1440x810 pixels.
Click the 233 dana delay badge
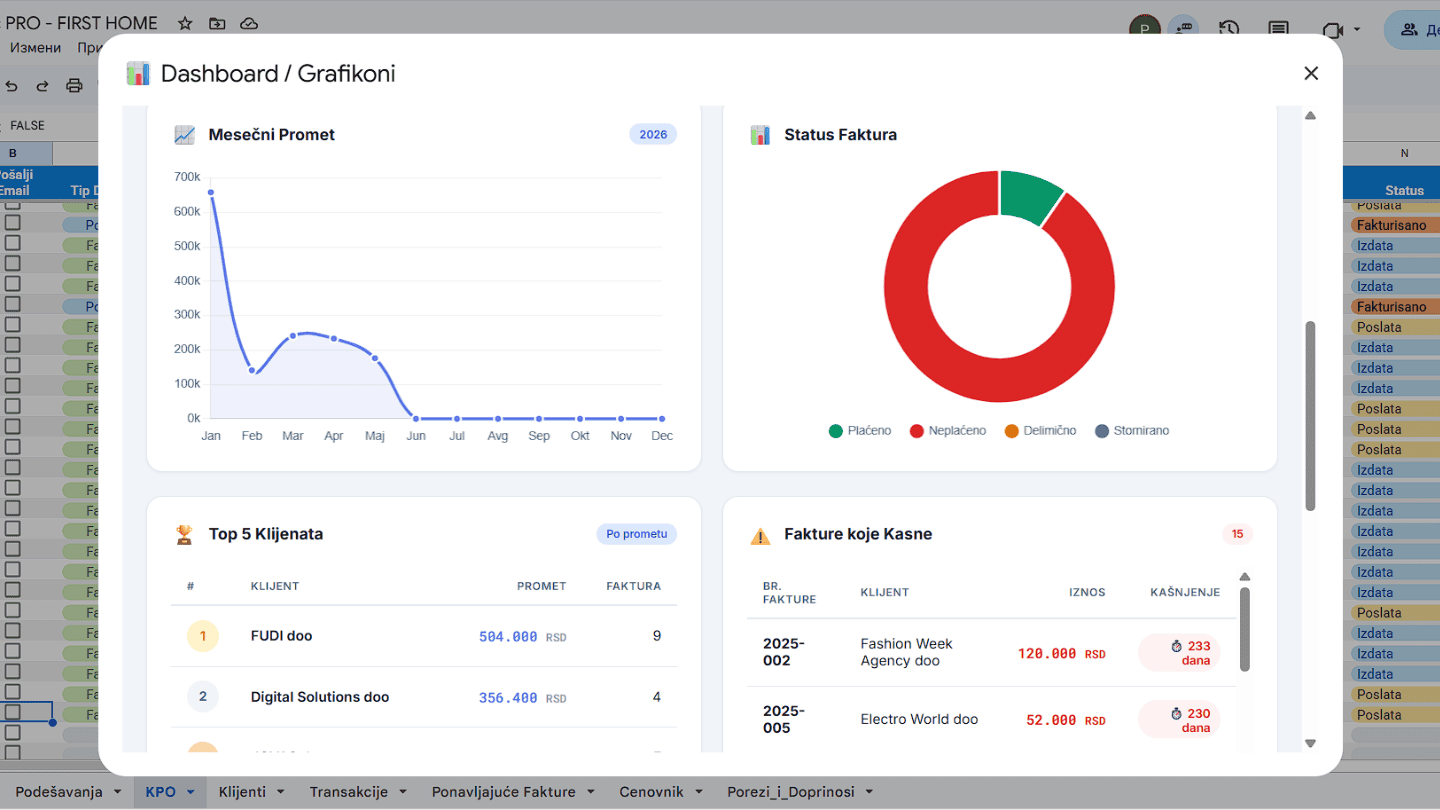pyautogui.click(x=1180, y=653)
